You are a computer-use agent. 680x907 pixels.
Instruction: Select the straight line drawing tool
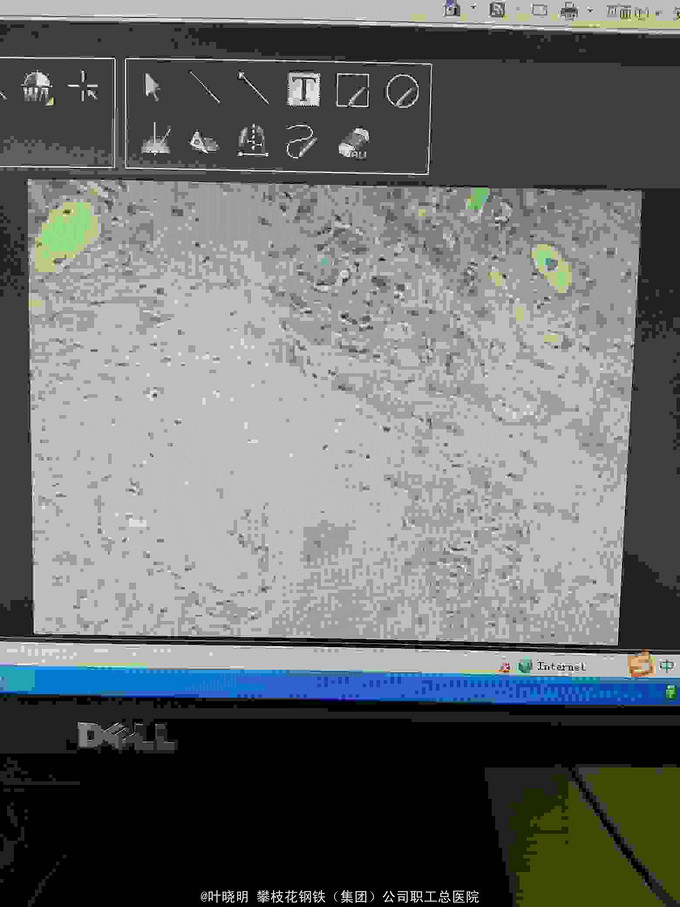point(204,88)
